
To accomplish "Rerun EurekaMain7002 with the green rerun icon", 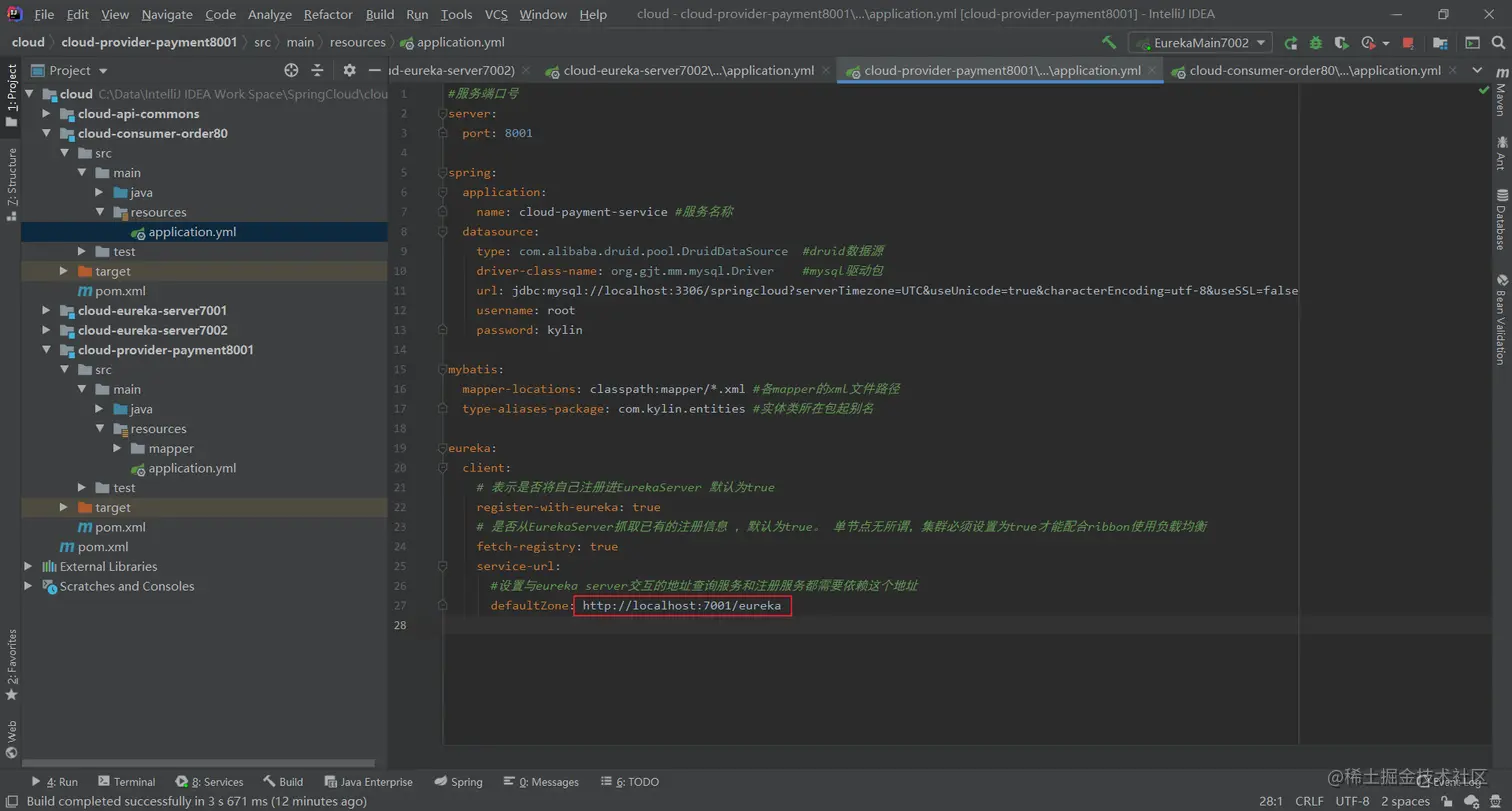I will pos(1291,43).
